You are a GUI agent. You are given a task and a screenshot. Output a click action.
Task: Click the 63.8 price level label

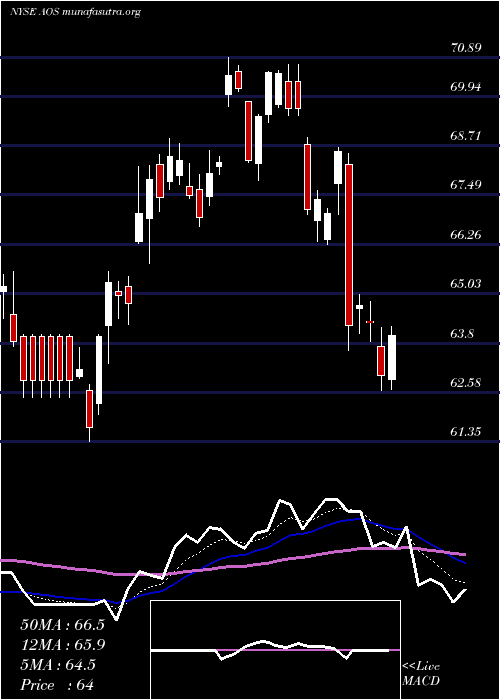click(462, 333)
